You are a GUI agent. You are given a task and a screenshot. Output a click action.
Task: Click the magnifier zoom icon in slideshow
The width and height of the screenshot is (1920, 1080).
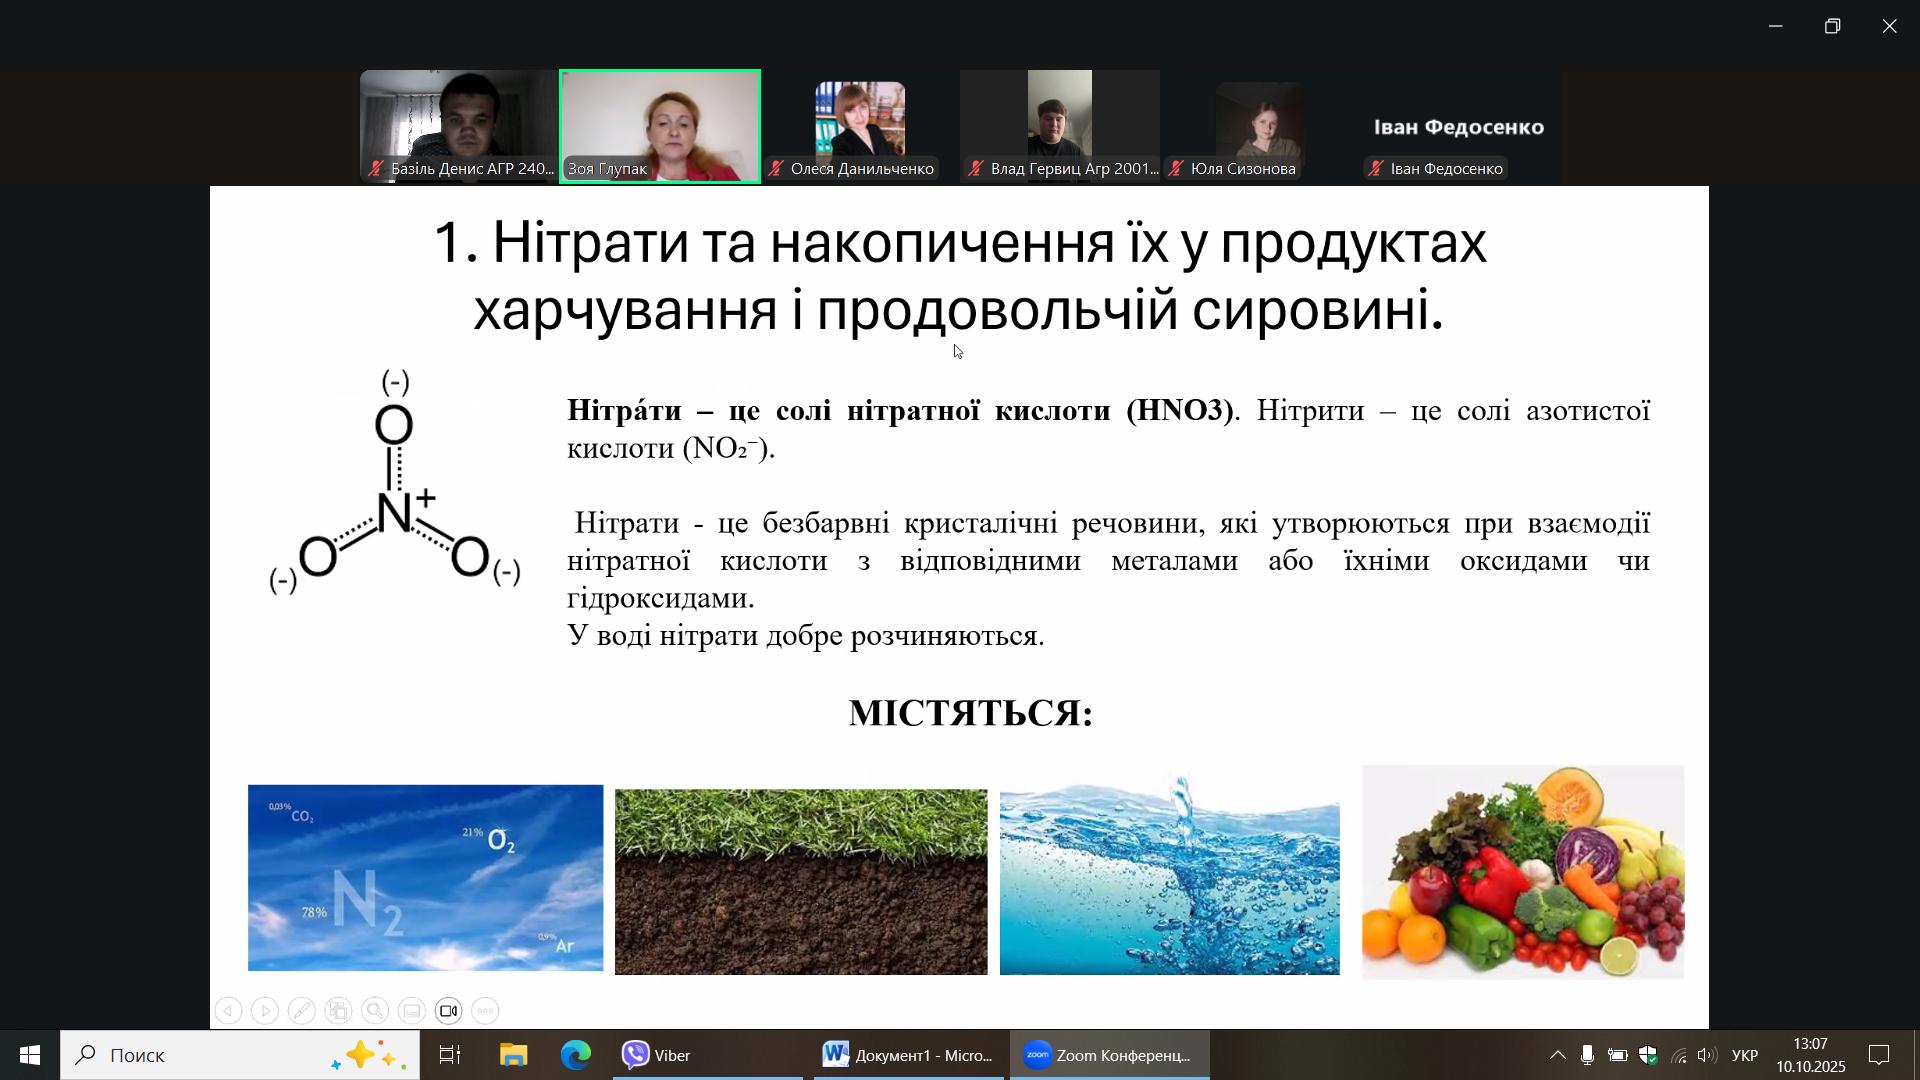coord(375,1011)
